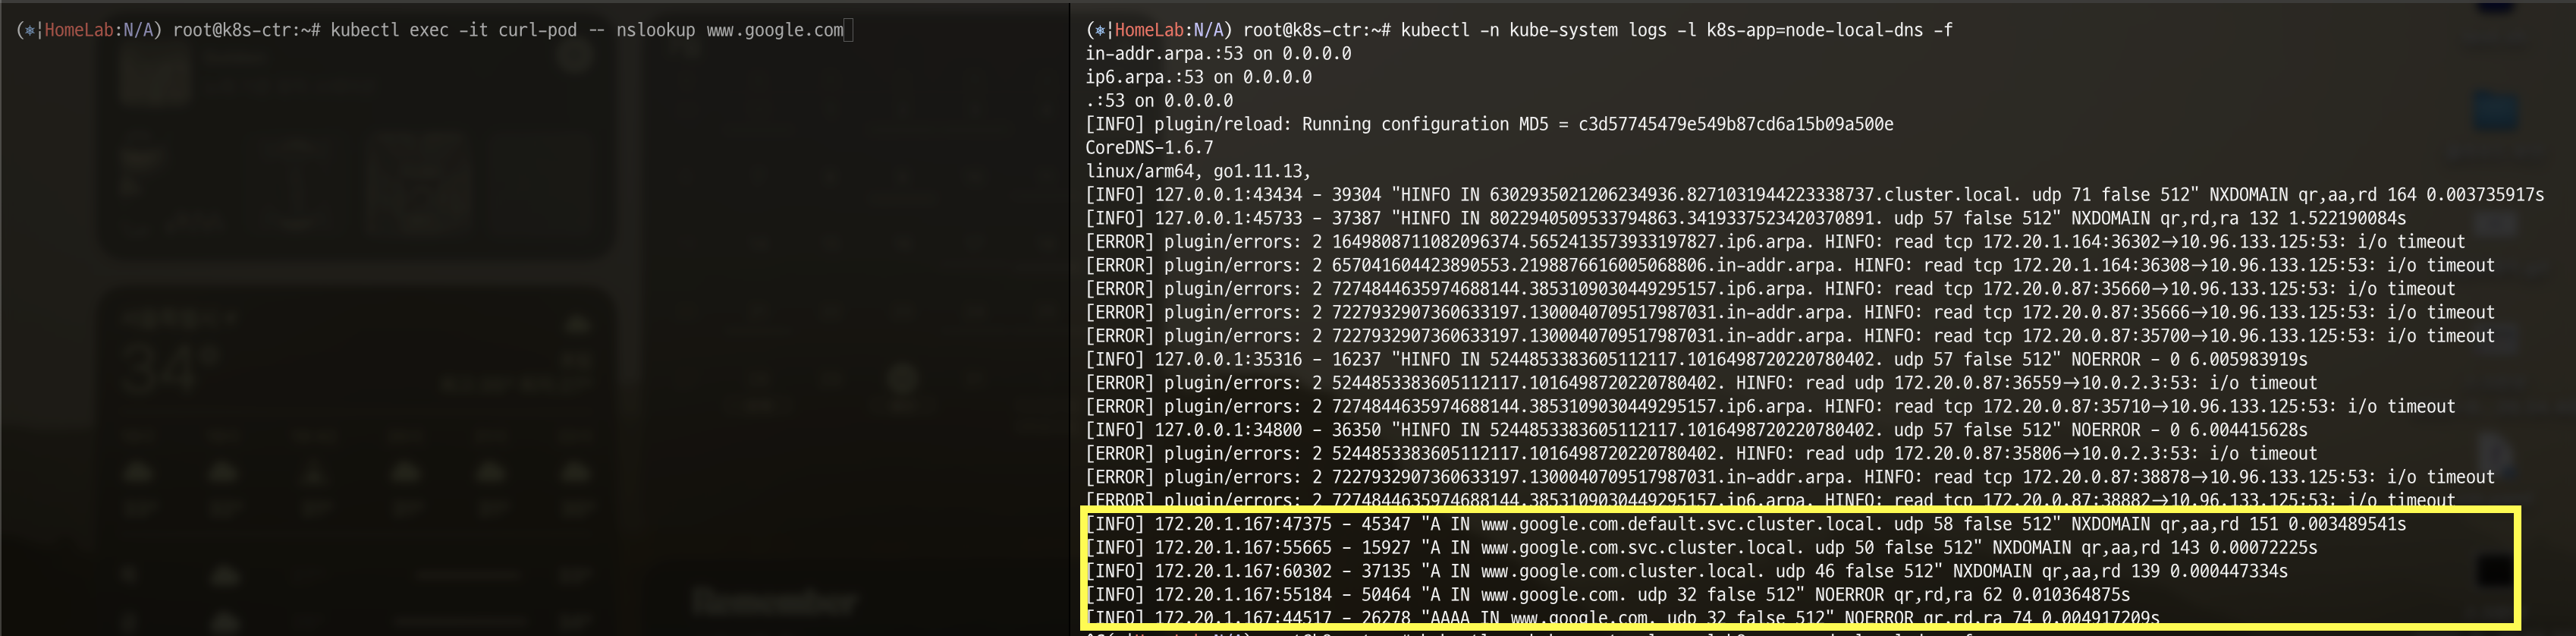The height and width of the screenshot is (636, 2576).
Task: Click ERROR line with source 172.20.1.164:36302
Action: [x=1775, y=242]
